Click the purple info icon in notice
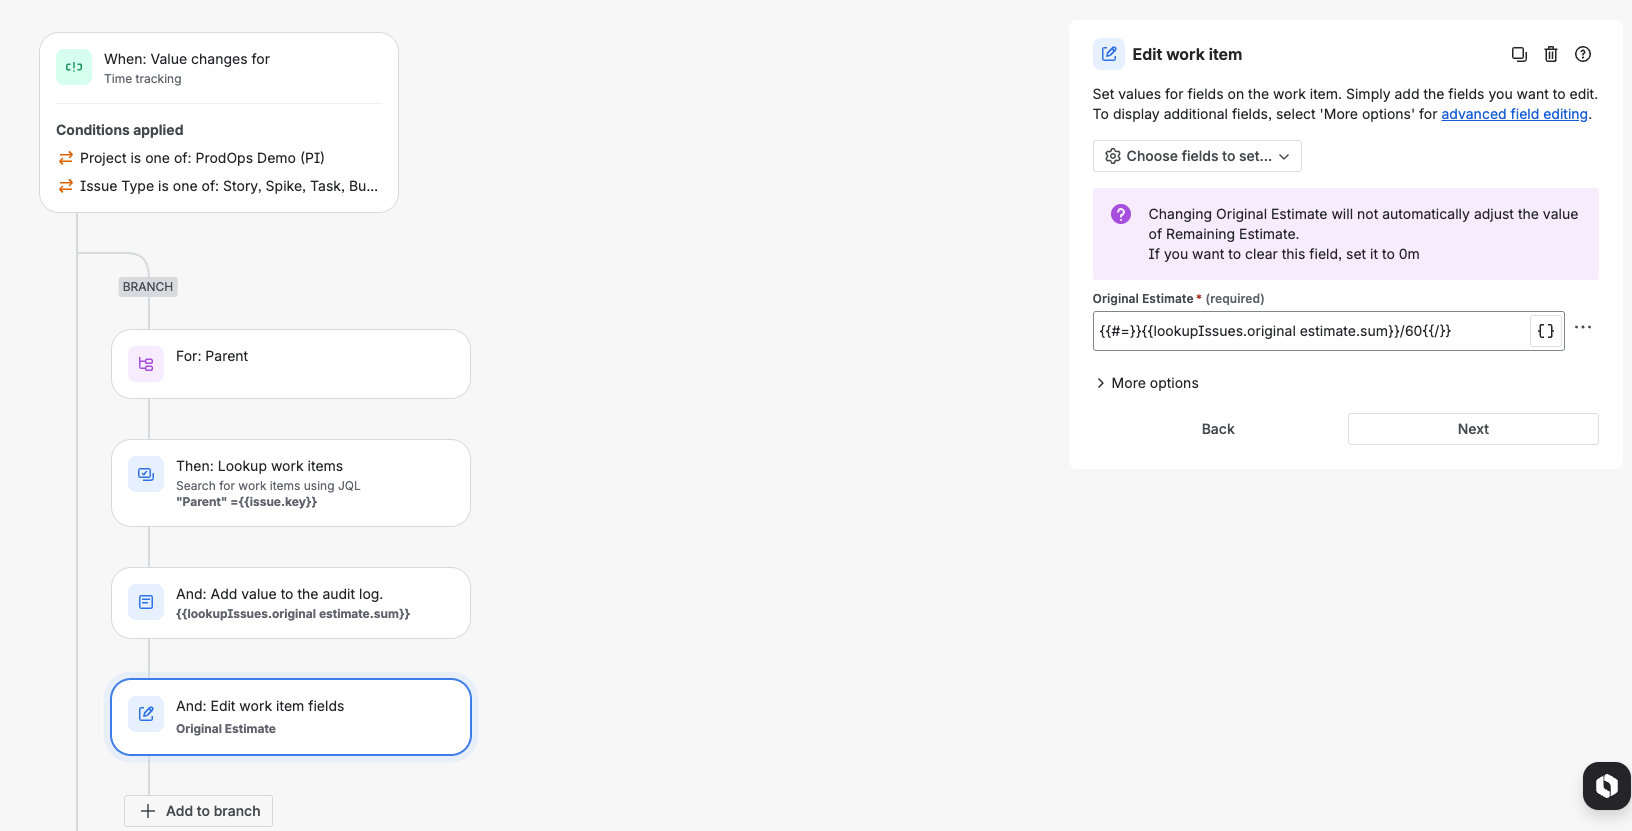Image resolution: width=1632 pixels, height=831 pixels. point(1121,214)
